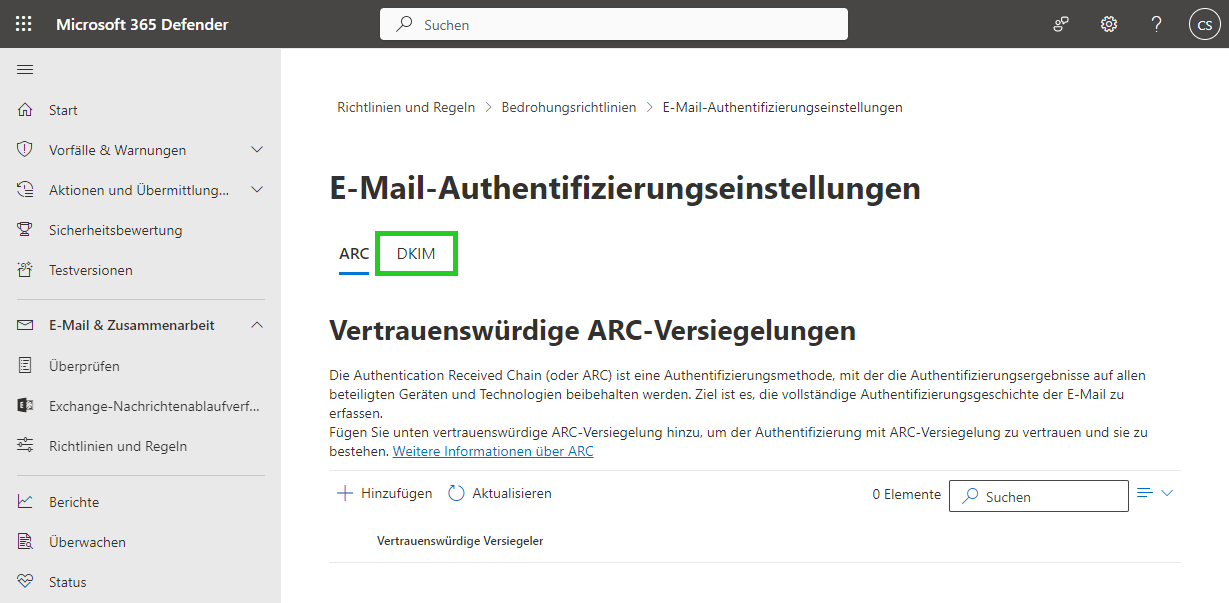Open the CS account avatar

pos(1204,24)
